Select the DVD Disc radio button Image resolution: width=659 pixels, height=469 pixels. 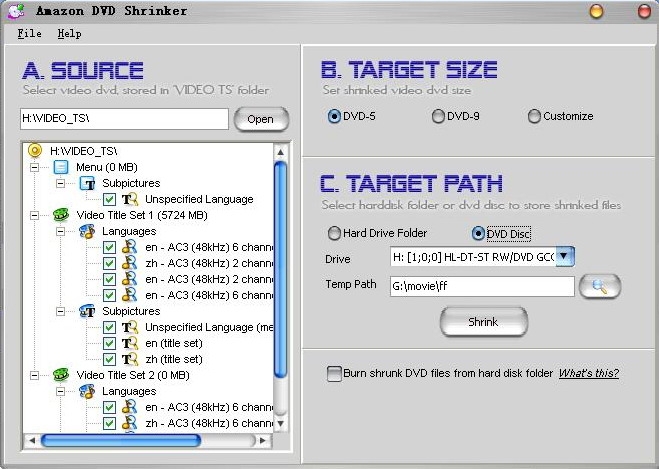[x=478, y=233]
